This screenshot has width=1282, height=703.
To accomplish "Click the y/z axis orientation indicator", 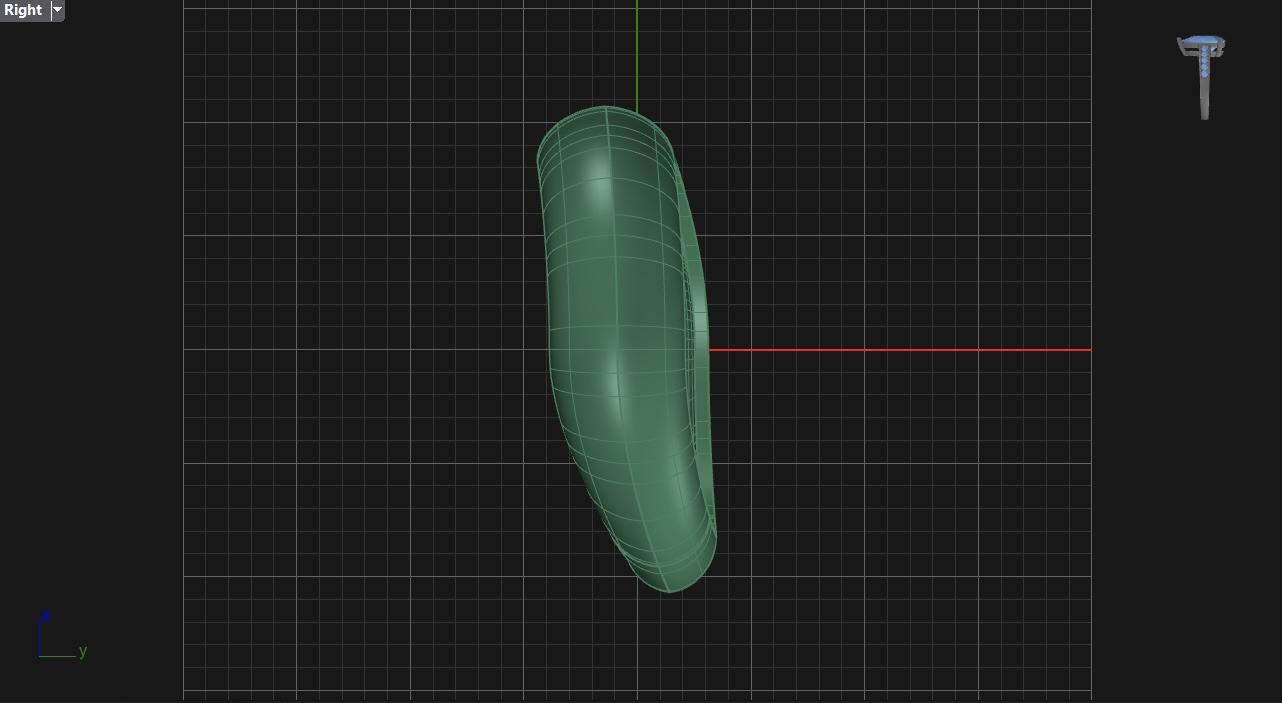I will (x=62, y=635).
